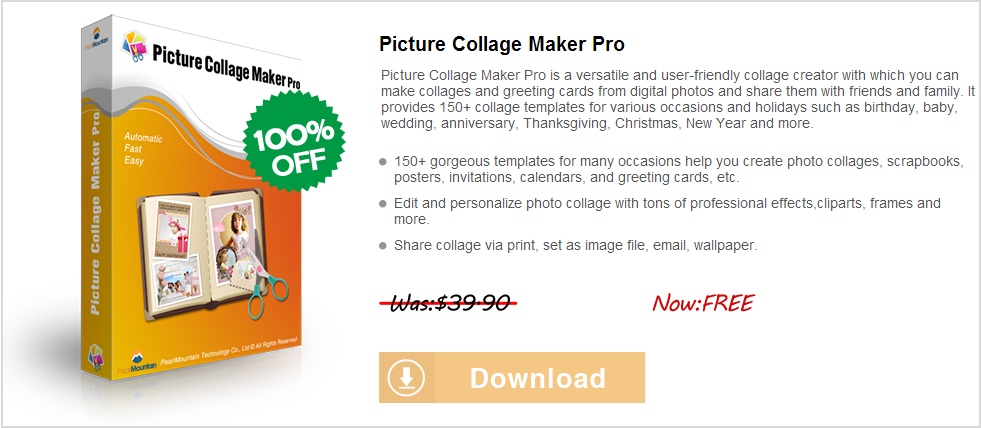The height and width of the screenshot is (428, 981).
Task: Click the scissors graphic on the box
Action: tap(268, 281)
